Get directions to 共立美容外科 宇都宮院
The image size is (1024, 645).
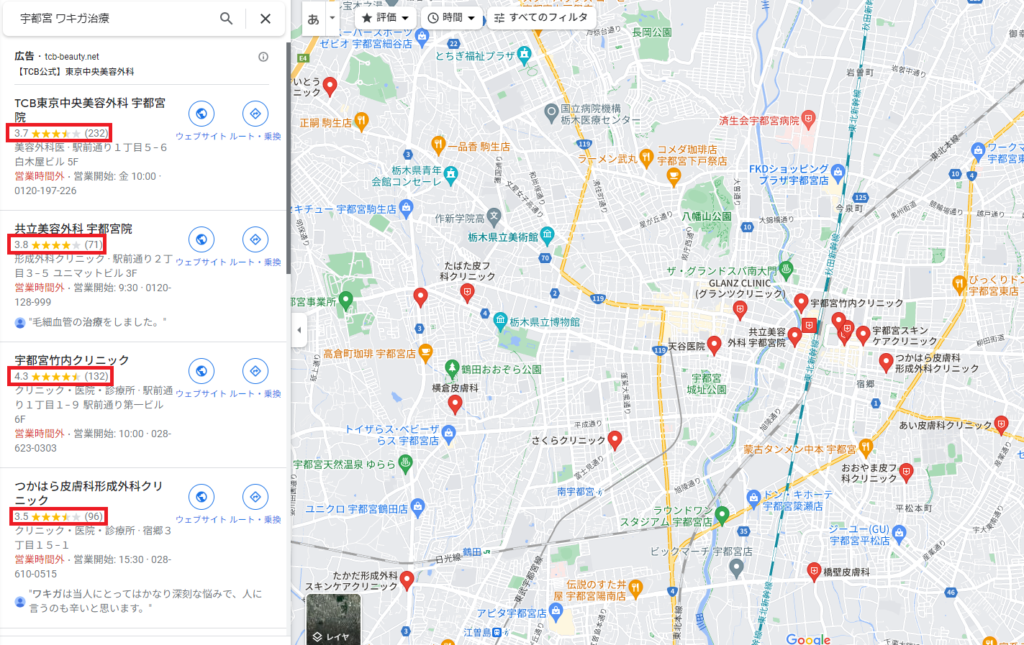tap(255, 240)
